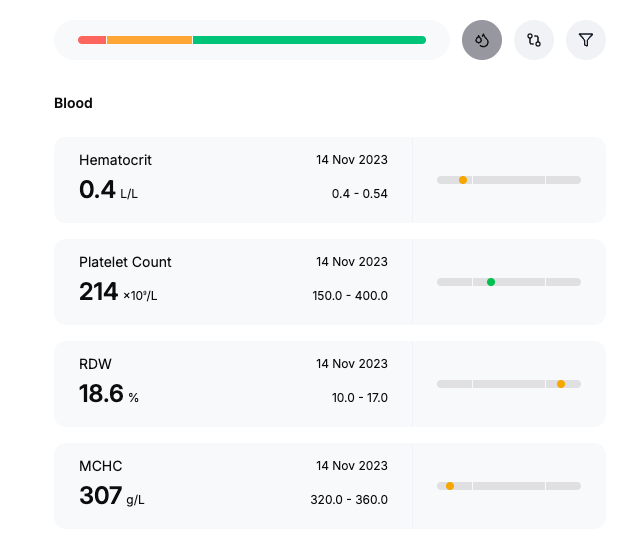Open the Platelet Count result card
Viewport: 633px width, 544px height.
pos(330,282)
